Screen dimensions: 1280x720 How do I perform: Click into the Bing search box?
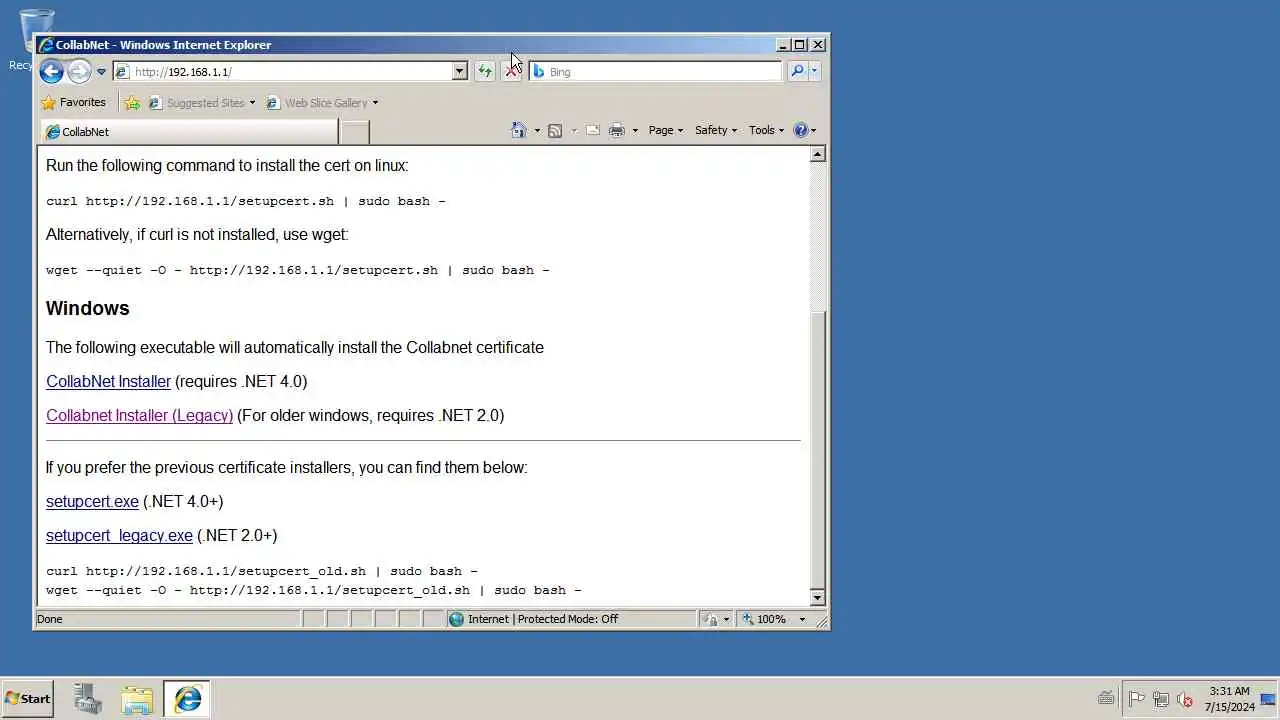[x=655, y=71]
